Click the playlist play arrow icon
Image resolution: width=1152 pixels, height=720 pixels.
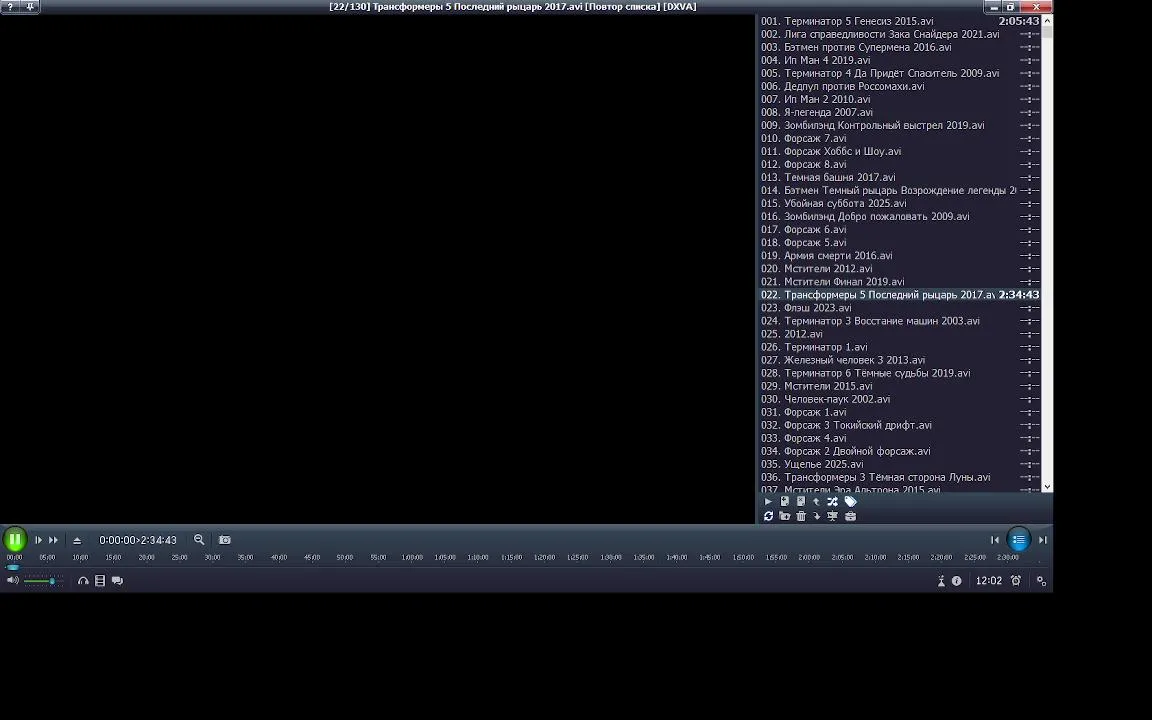click(x=768, y=502)
